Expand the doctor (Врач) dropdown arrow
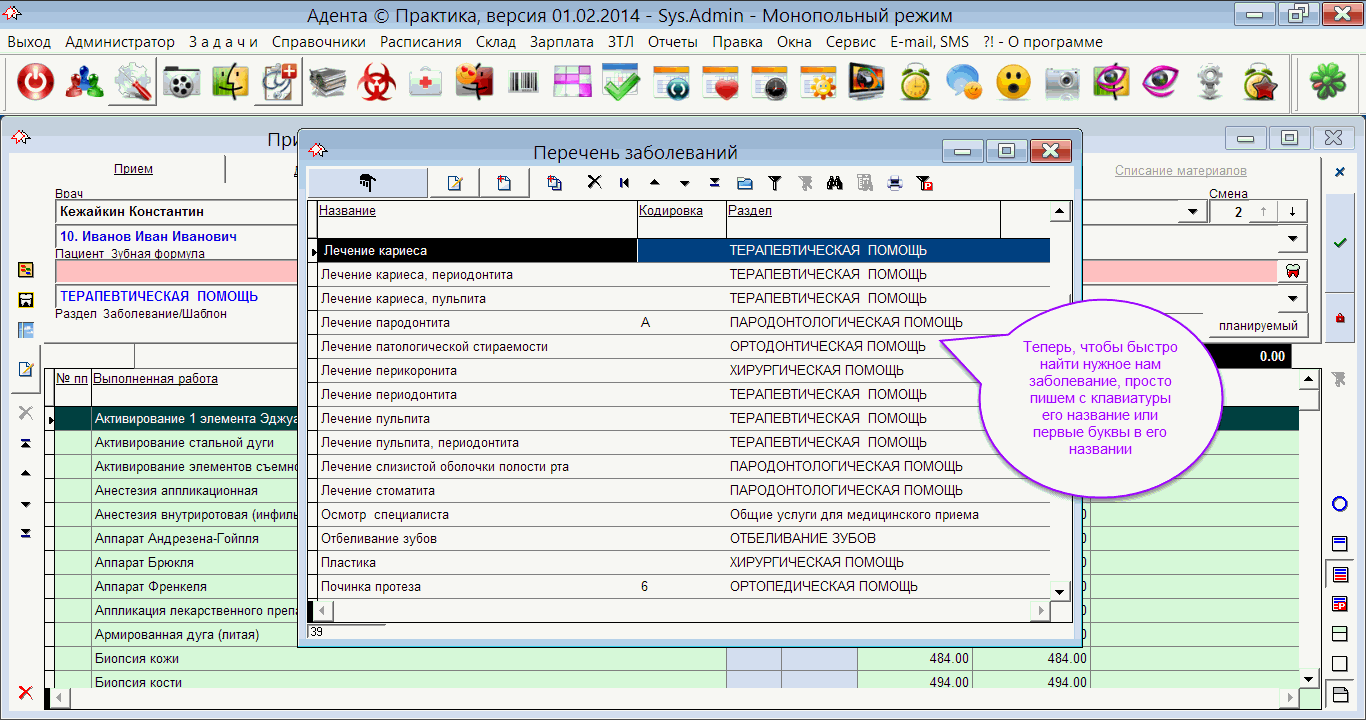The image size is (1366, 720). (1191, 212)
